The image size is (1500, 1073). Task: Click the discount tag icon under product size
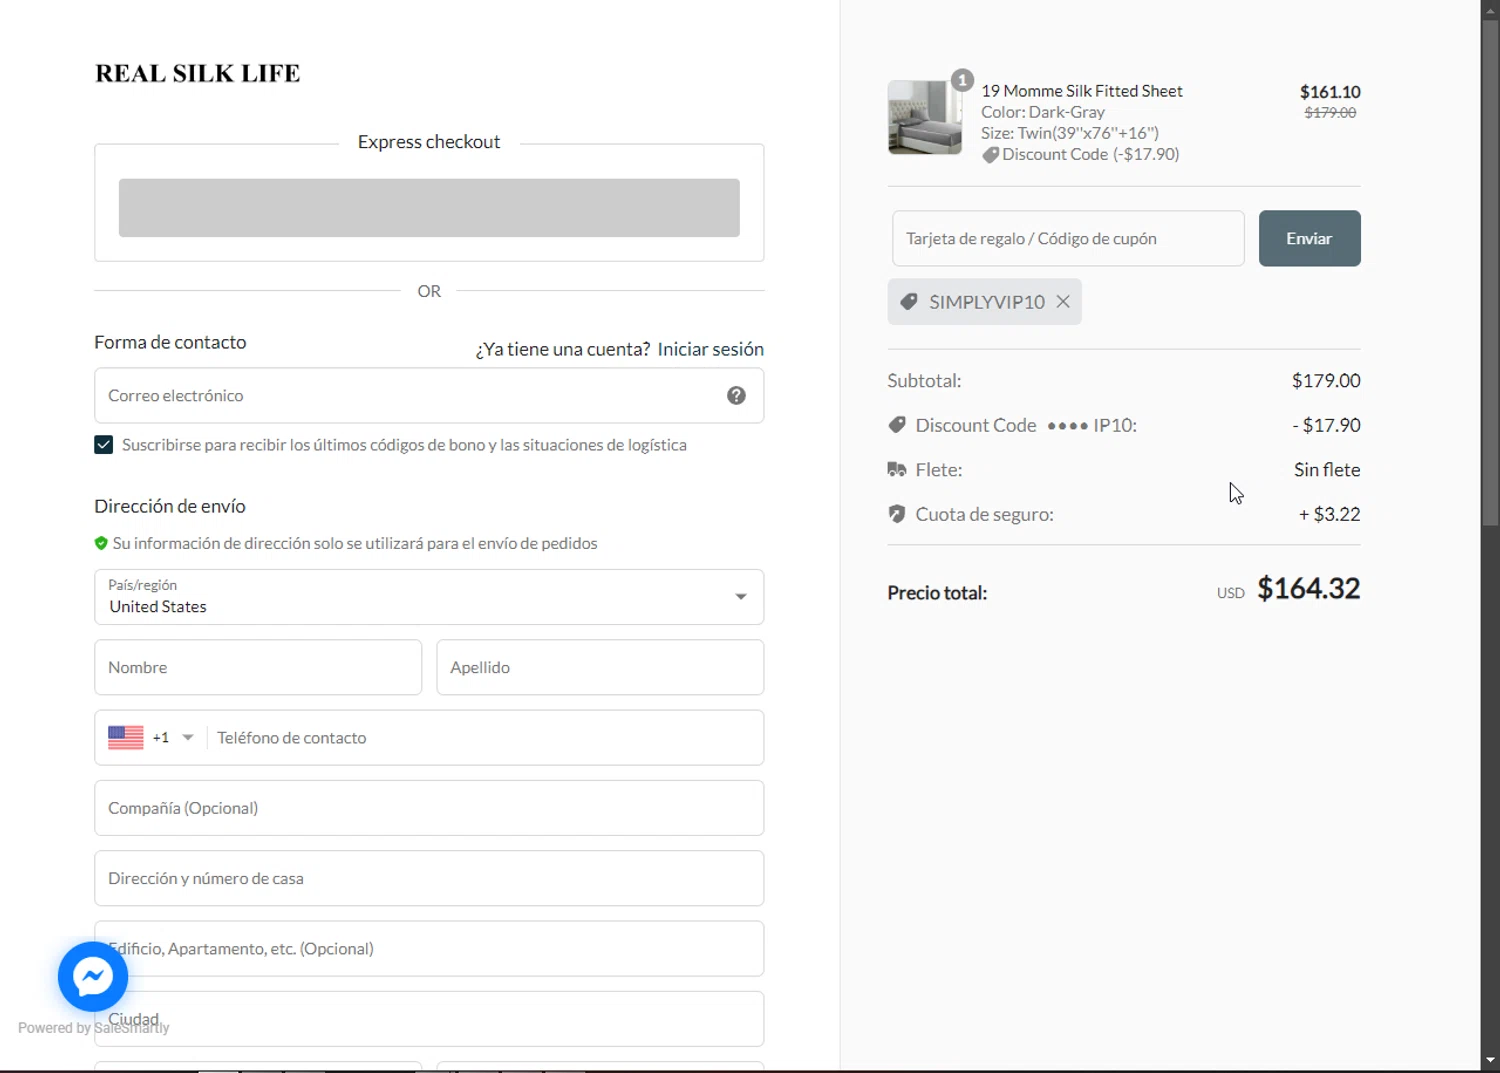[x=990, y=155]
